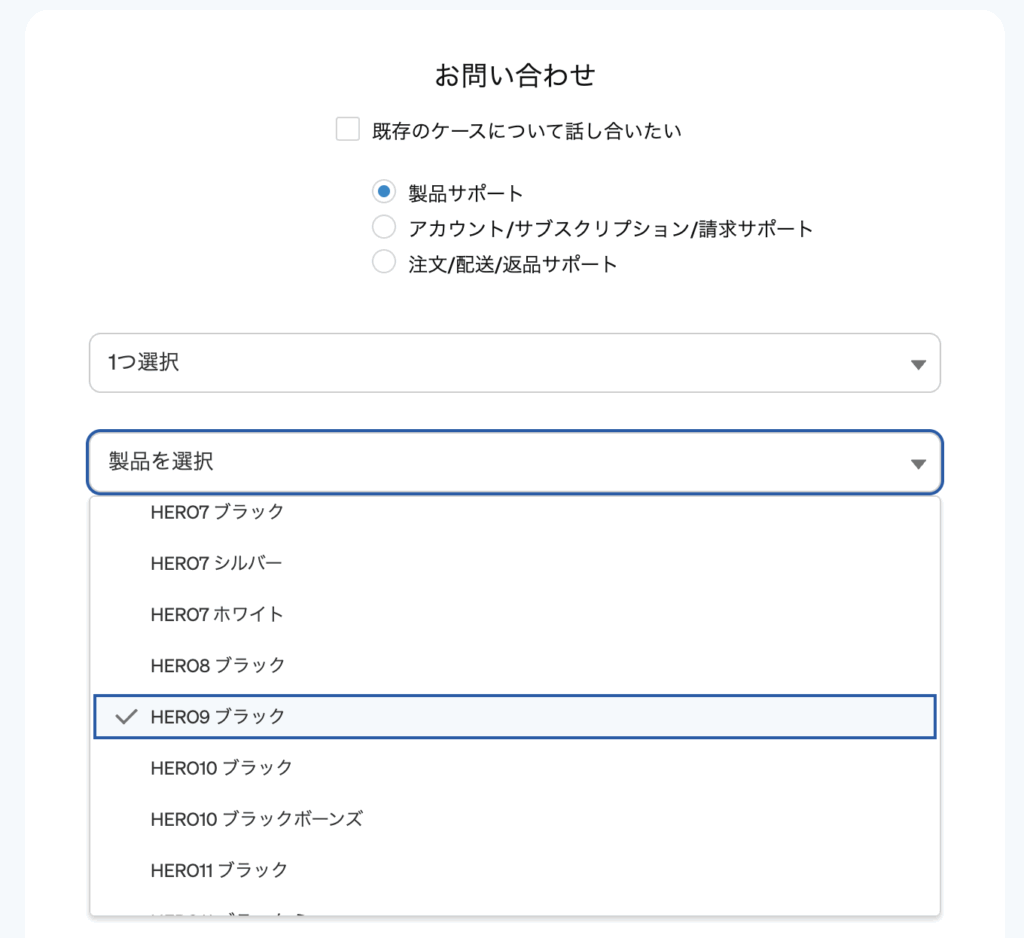Open the 1つ選択 dropdown
This screenshot has width=1024, height=938.
[515, 363]
